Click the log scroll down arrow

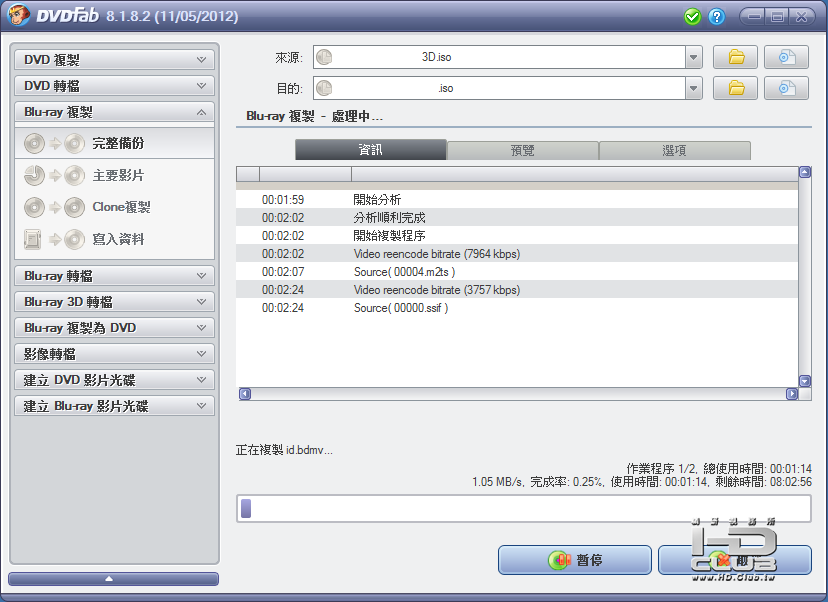(x=805, y=381)
